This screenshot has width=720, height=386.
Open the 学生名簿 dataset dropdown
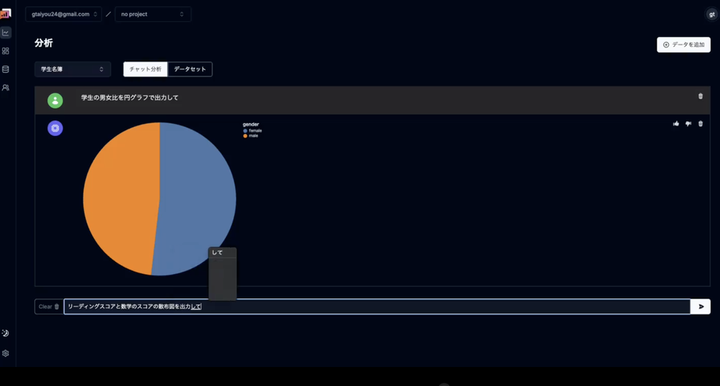click(x=73, y=69)
